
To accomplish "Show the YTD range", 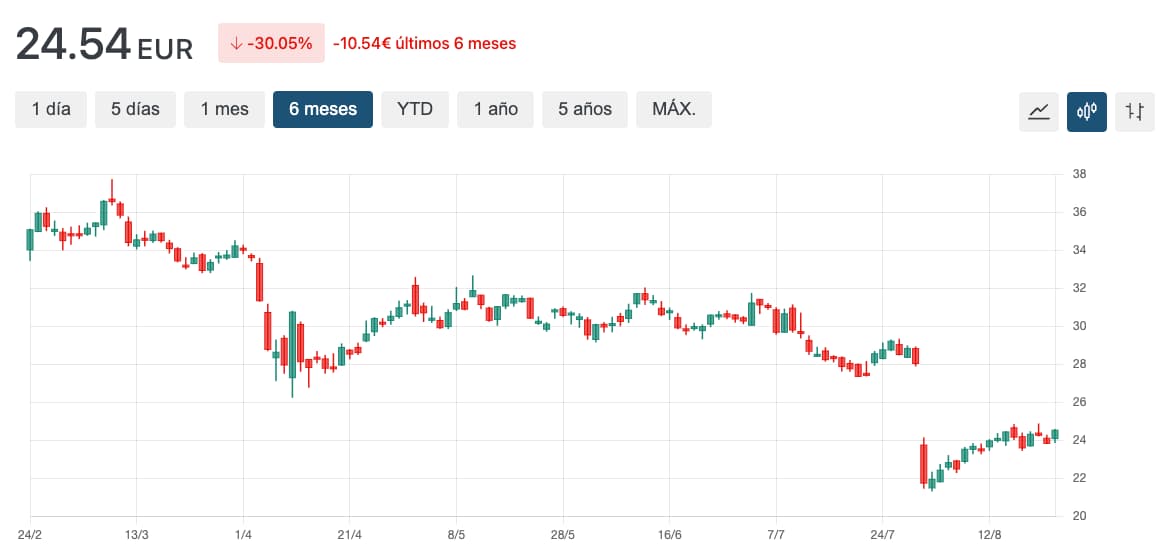I will [x=415, y=109].
